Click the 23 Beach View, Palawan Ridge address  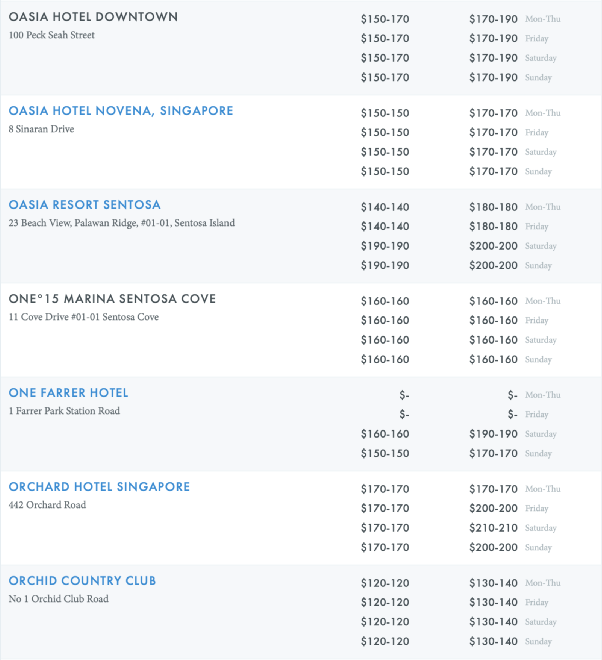pyautogui.click(x=121, y=223)
